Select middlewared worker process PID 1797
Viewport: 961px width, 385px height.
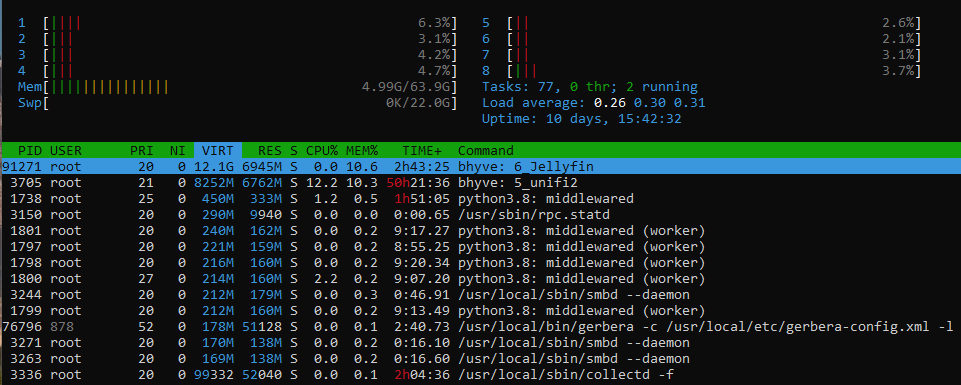tap(480, 246)
